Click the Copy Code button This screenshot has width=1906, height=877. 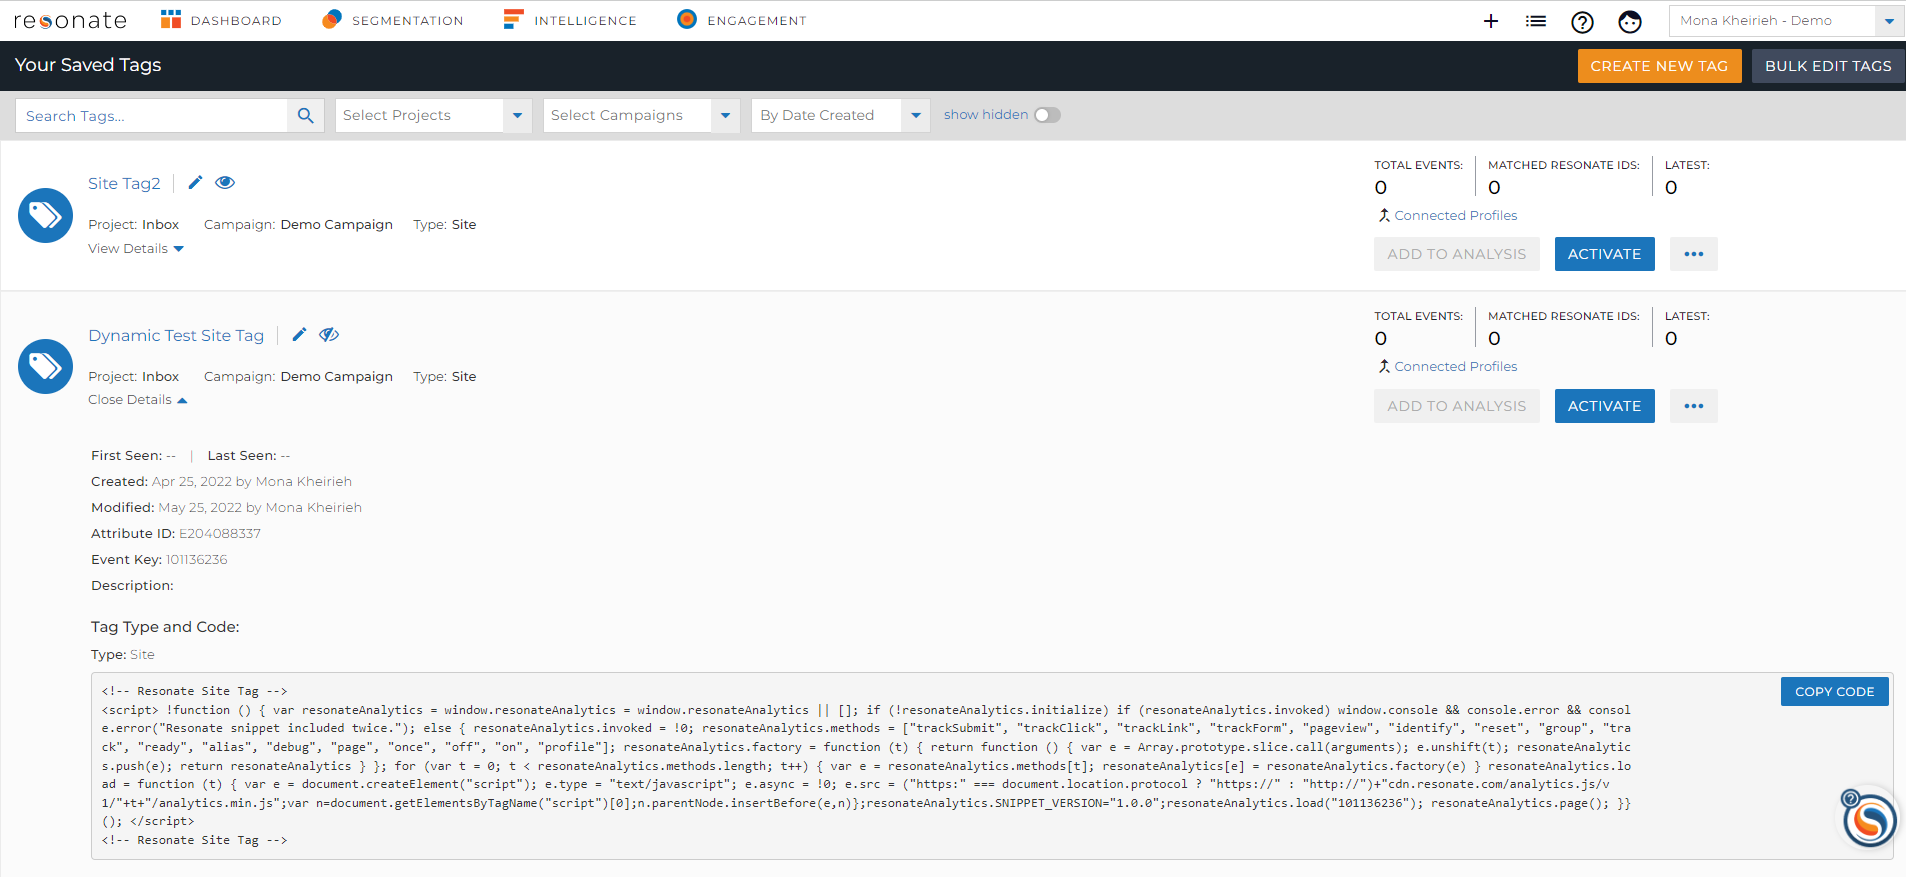click(1834, 691)
